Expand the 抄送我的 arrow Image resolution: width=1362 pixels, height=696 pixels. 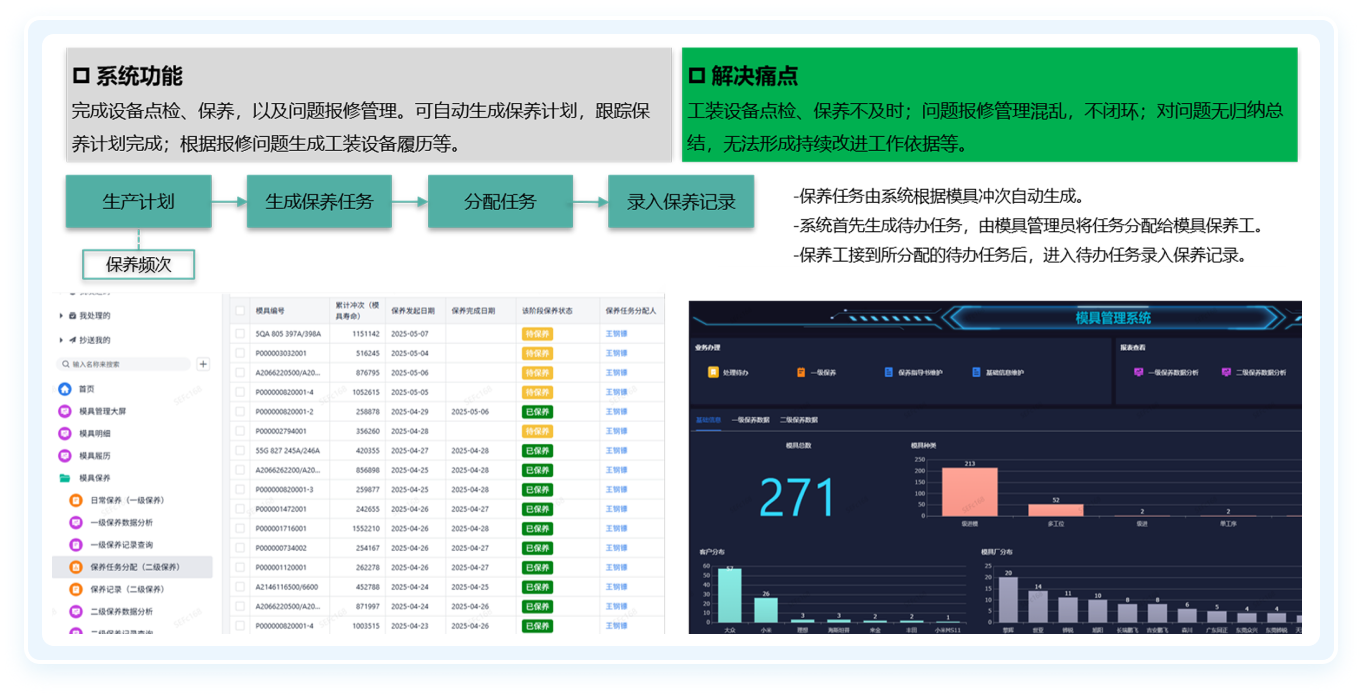(61, 340)
